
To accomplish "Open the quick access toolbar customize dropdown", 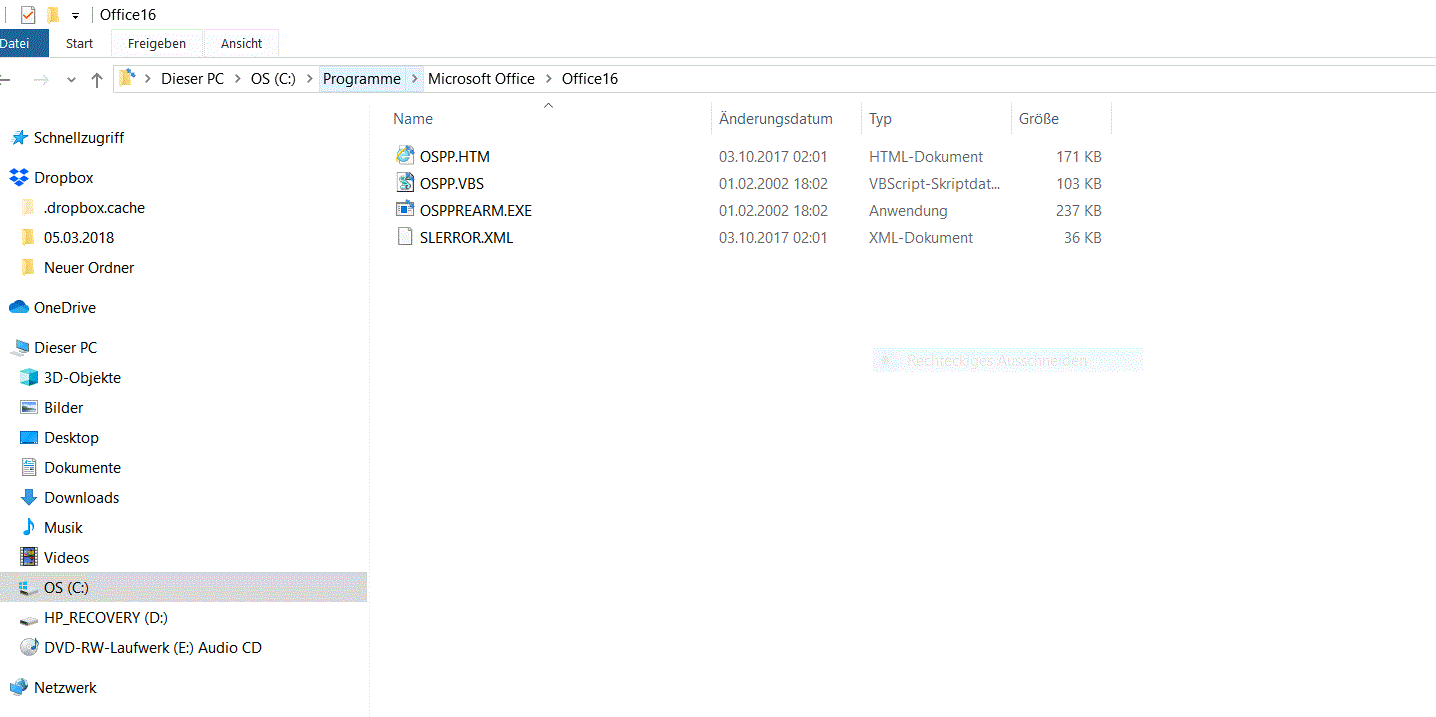I will click(x=75, y=16).
